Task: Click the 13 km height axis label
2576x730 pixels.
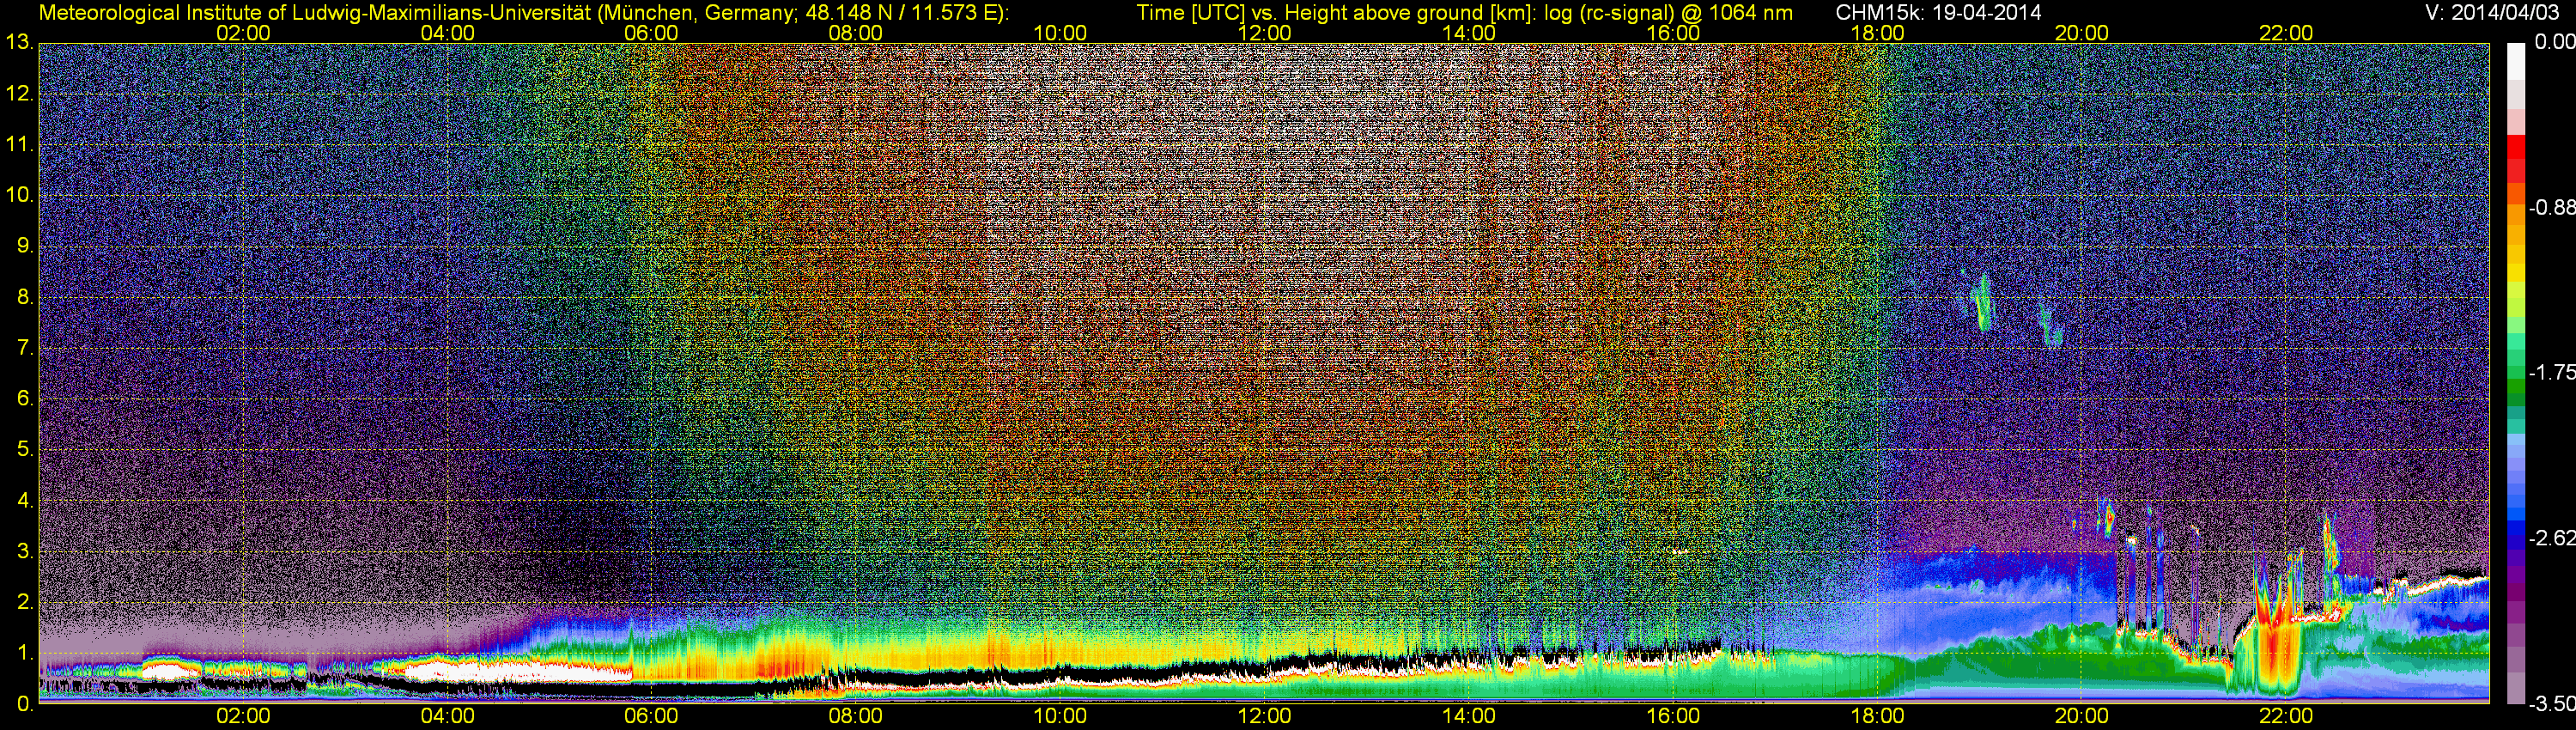Action: point(19,43)
